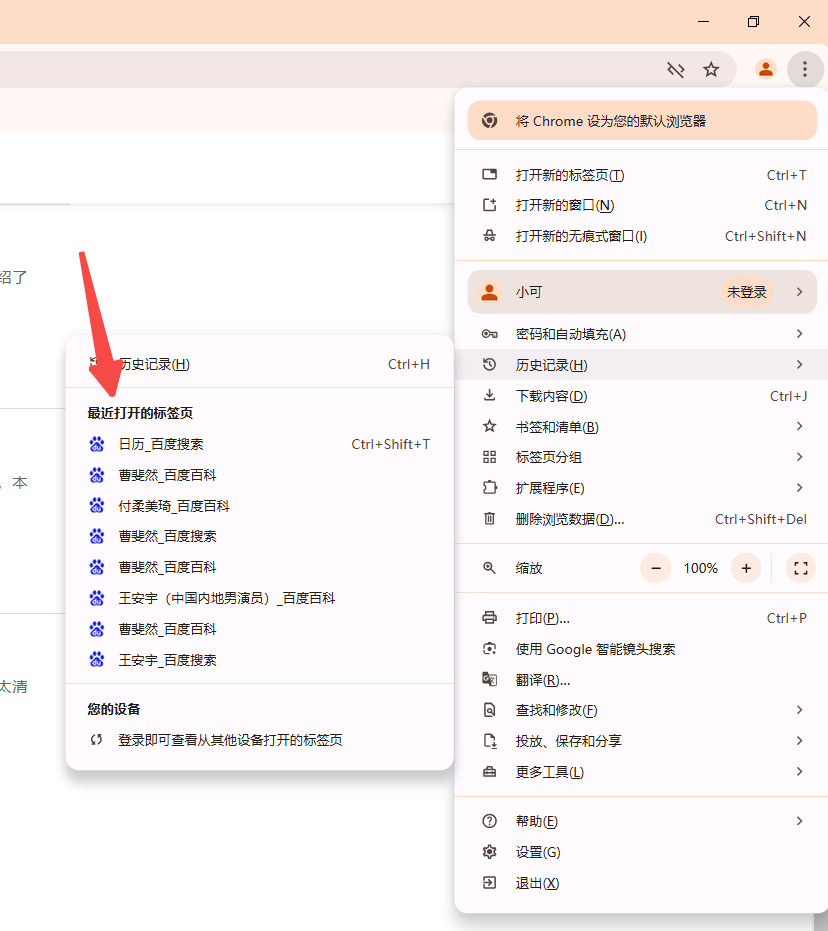
Task: Reopen 王安宇_百度搜索 recent tab
Action: pos(260,660)
